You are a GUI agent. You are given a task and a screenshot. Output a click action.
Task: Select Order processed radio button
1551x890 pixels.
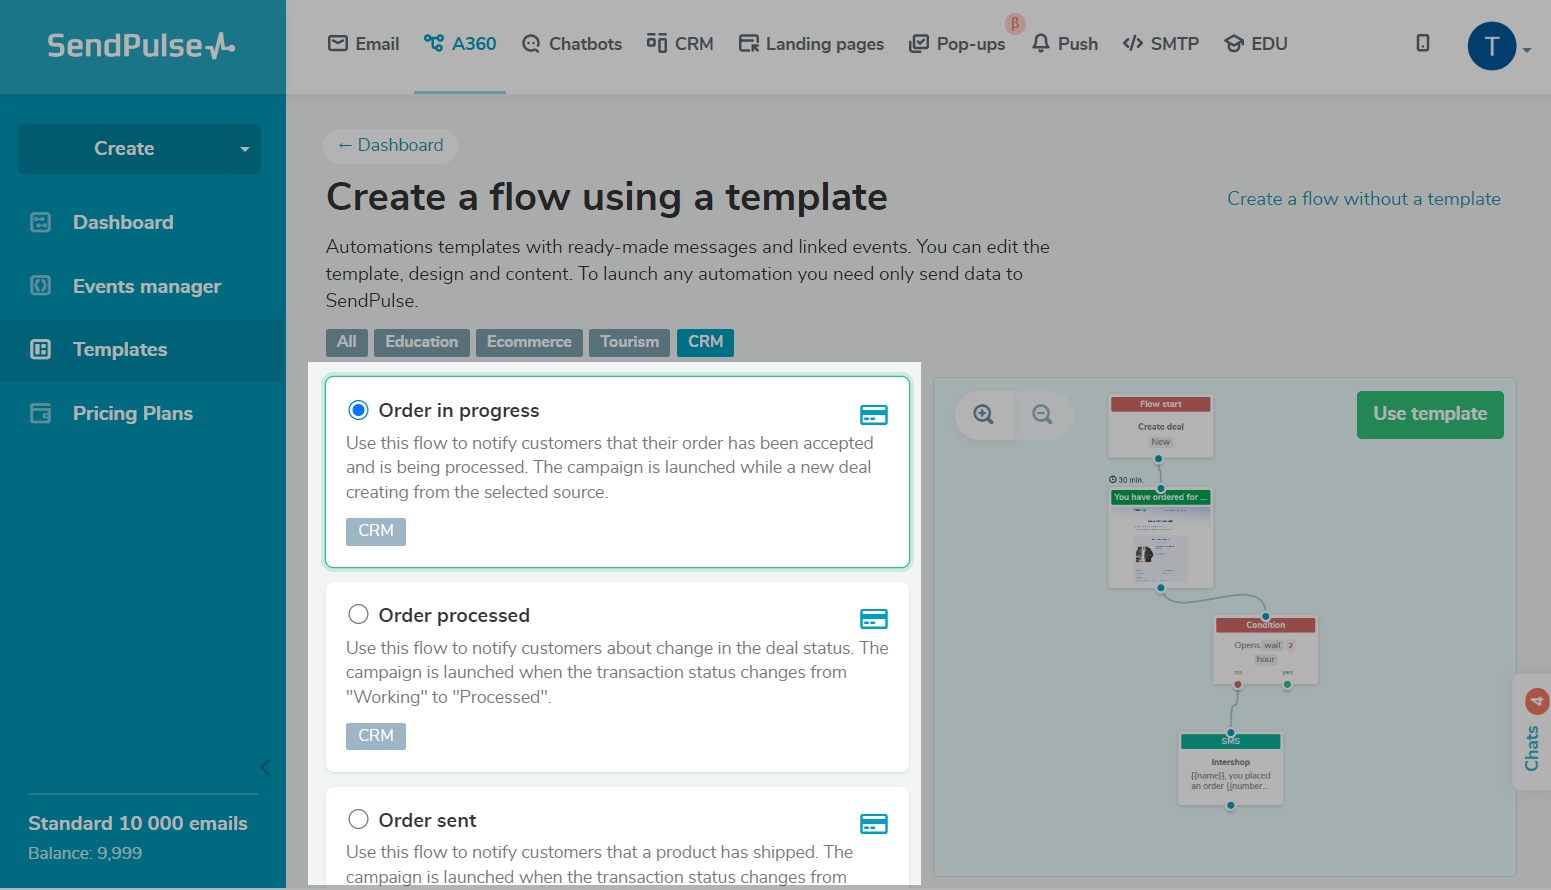coord(358,614)
